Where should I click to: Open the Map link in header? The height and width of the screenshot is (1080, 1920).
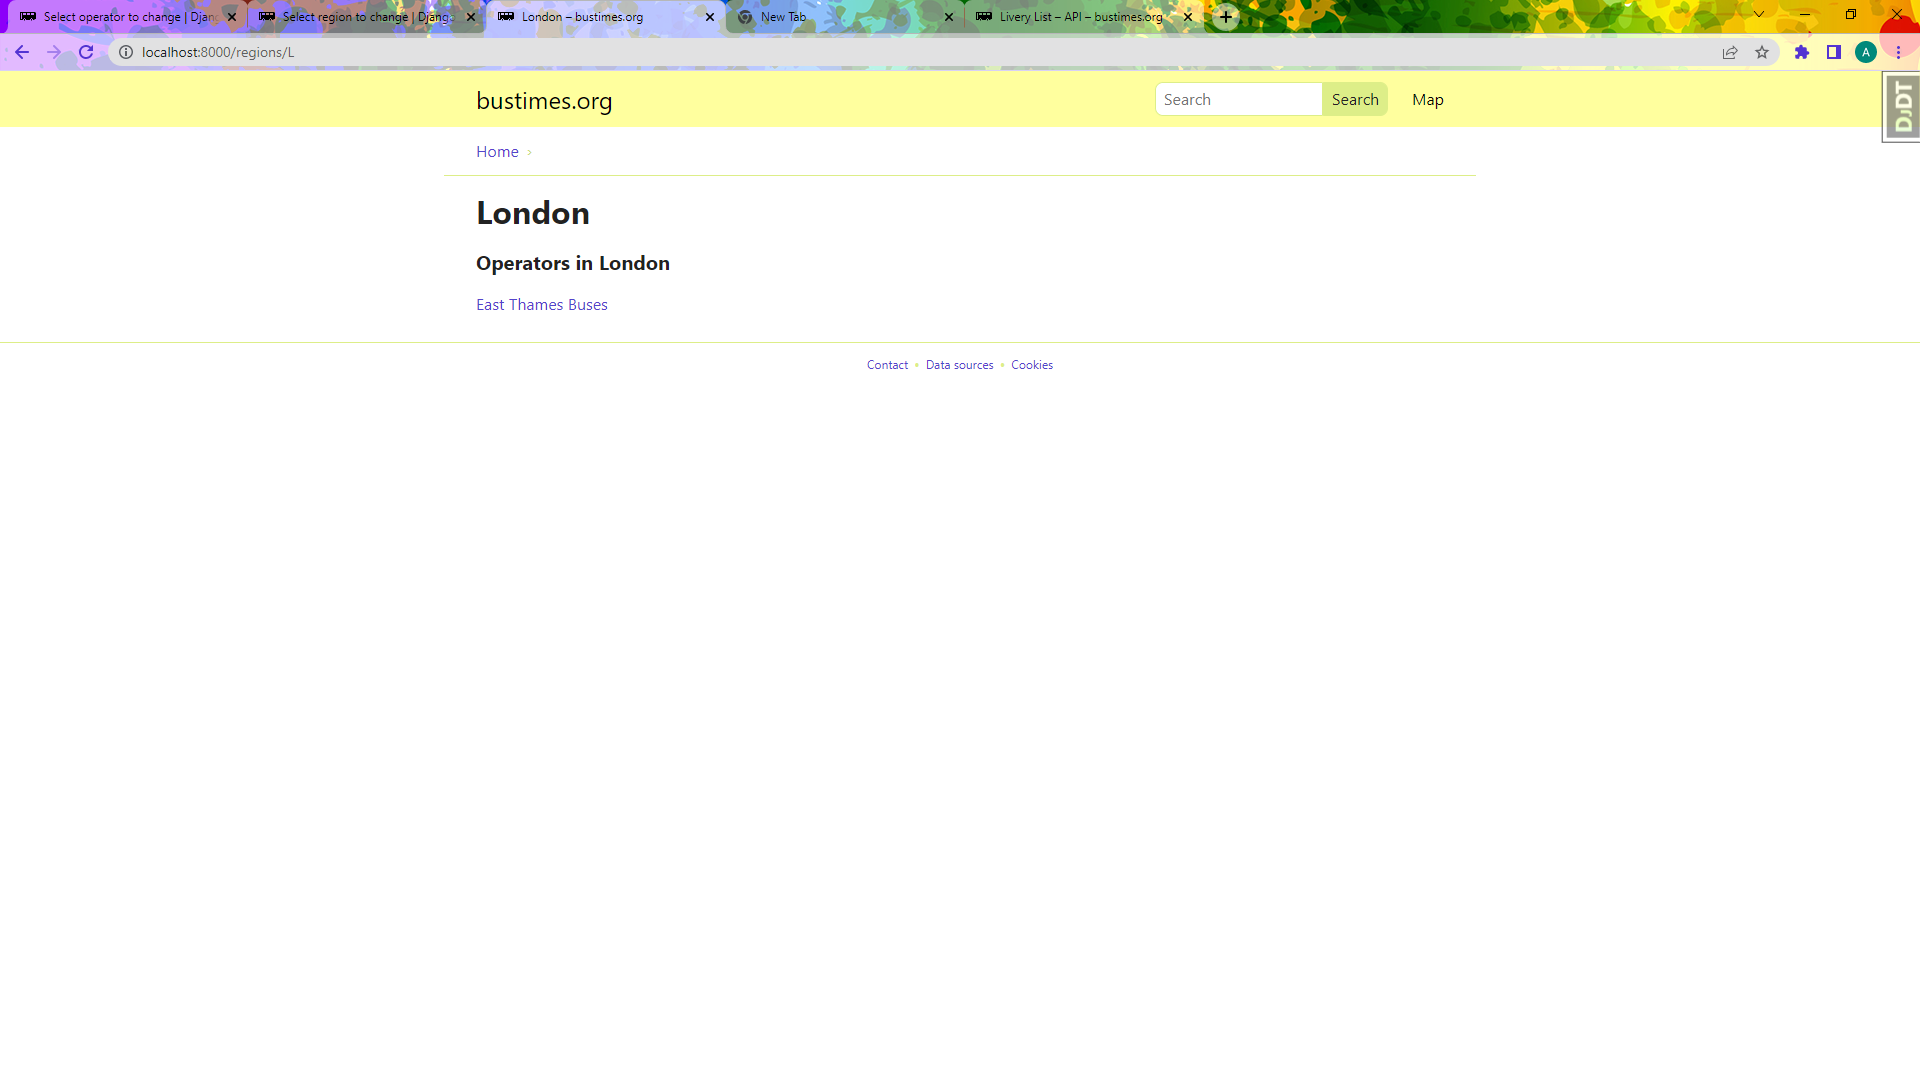(1427, 99)
